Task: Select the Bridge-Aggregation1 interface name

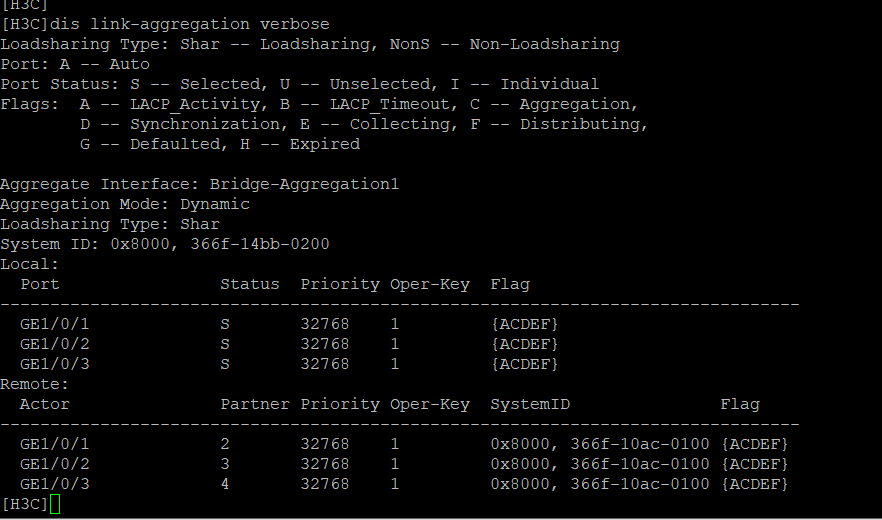Action: click(x=304, y=184)
